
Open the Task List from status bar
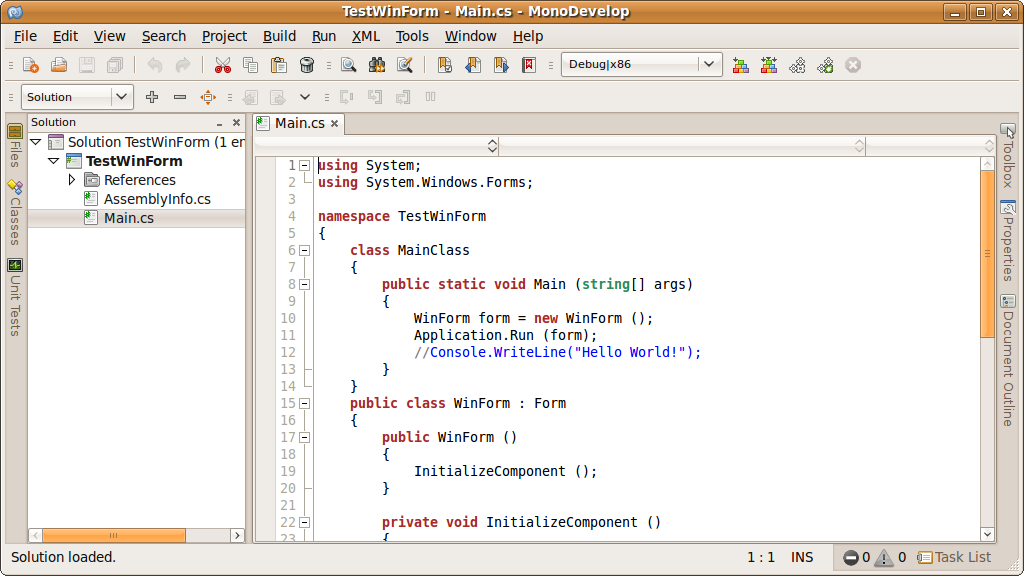click(x=954, y=557)
